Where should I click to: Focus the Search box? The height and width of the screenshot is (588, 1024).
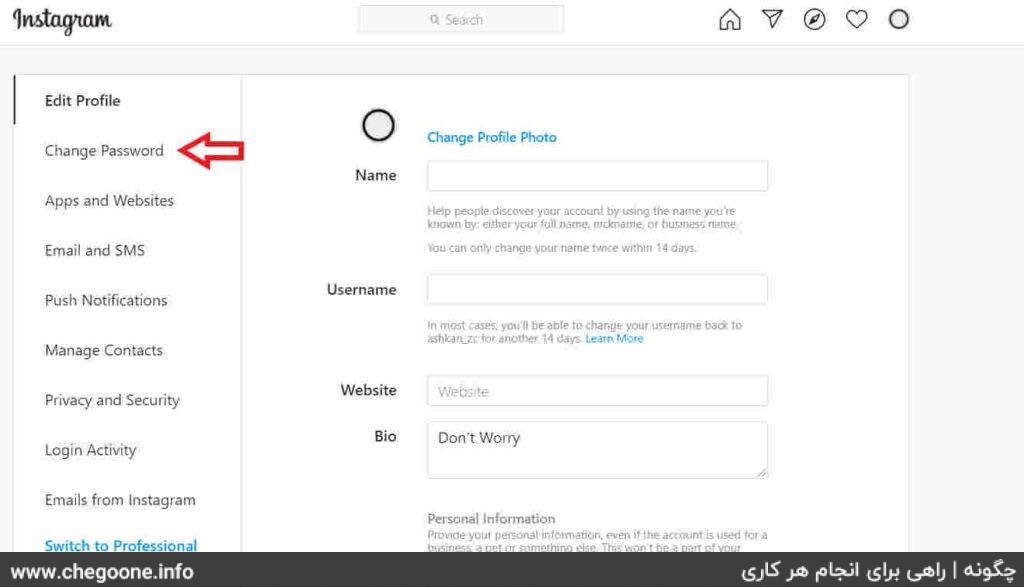tap(460, 20)
